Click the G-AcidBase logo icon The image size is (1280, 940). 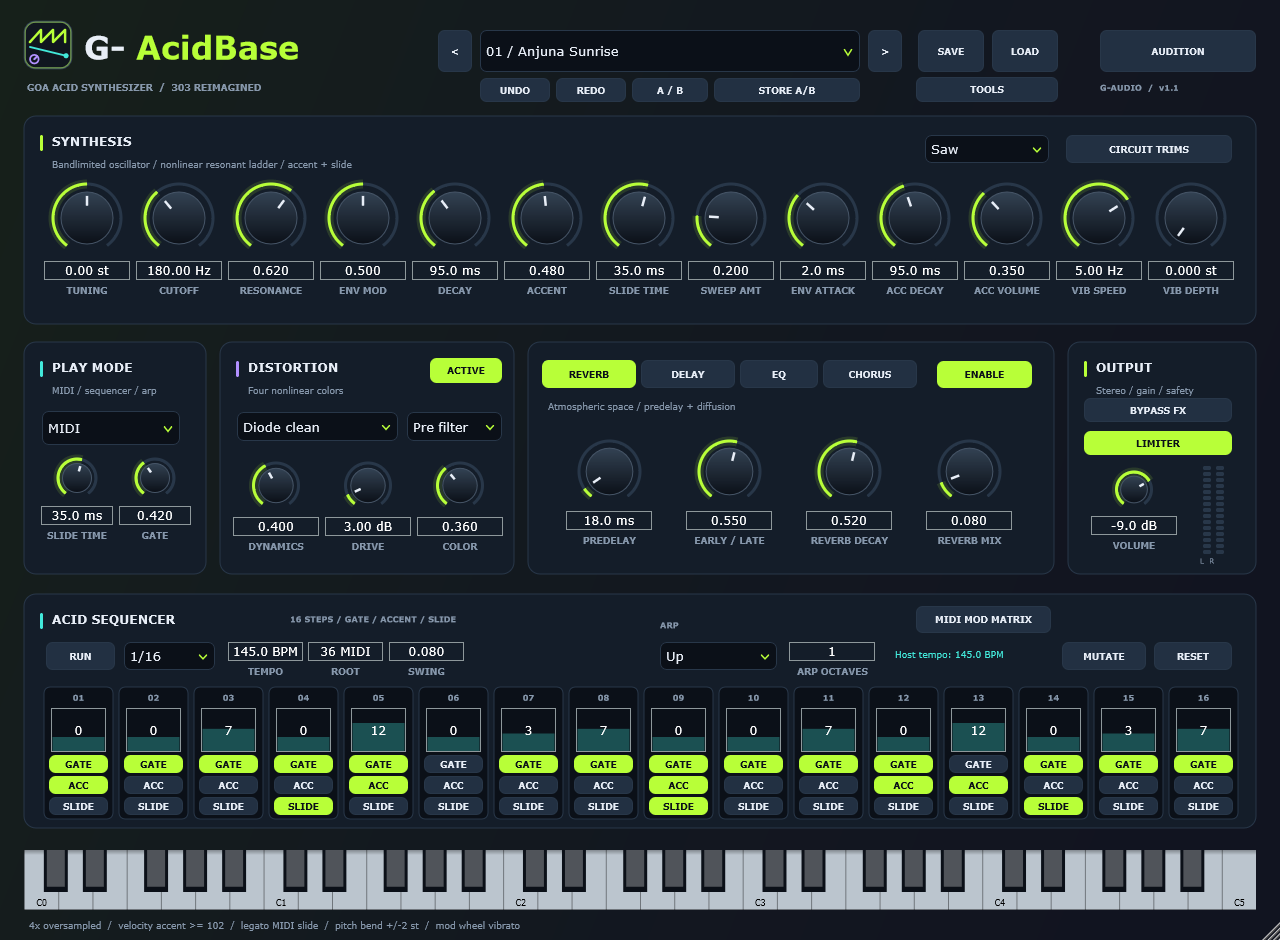pos(48,46)
